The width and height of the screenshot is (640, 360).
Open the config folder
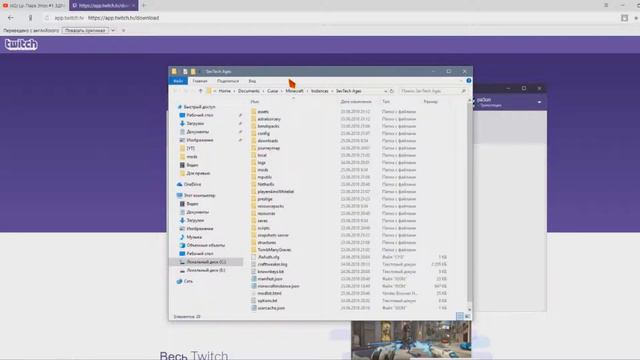point(263,133)
